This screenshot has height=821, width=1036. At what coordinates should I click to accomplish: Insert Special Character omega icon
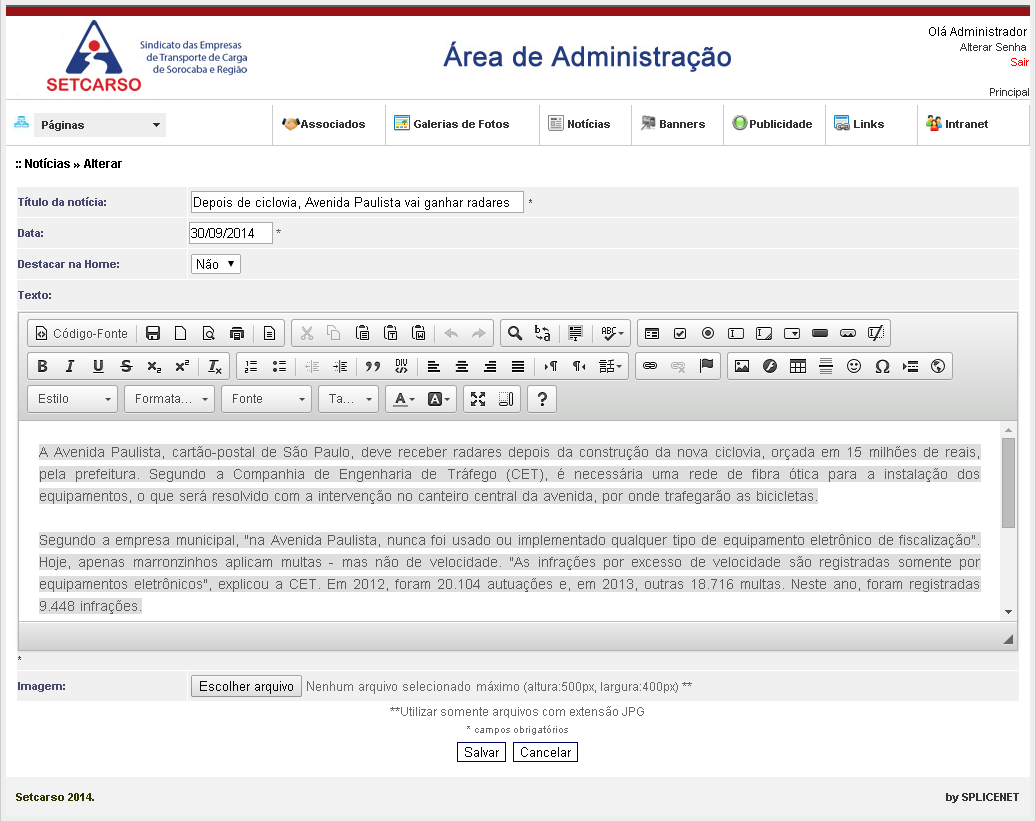pos(882,366)
